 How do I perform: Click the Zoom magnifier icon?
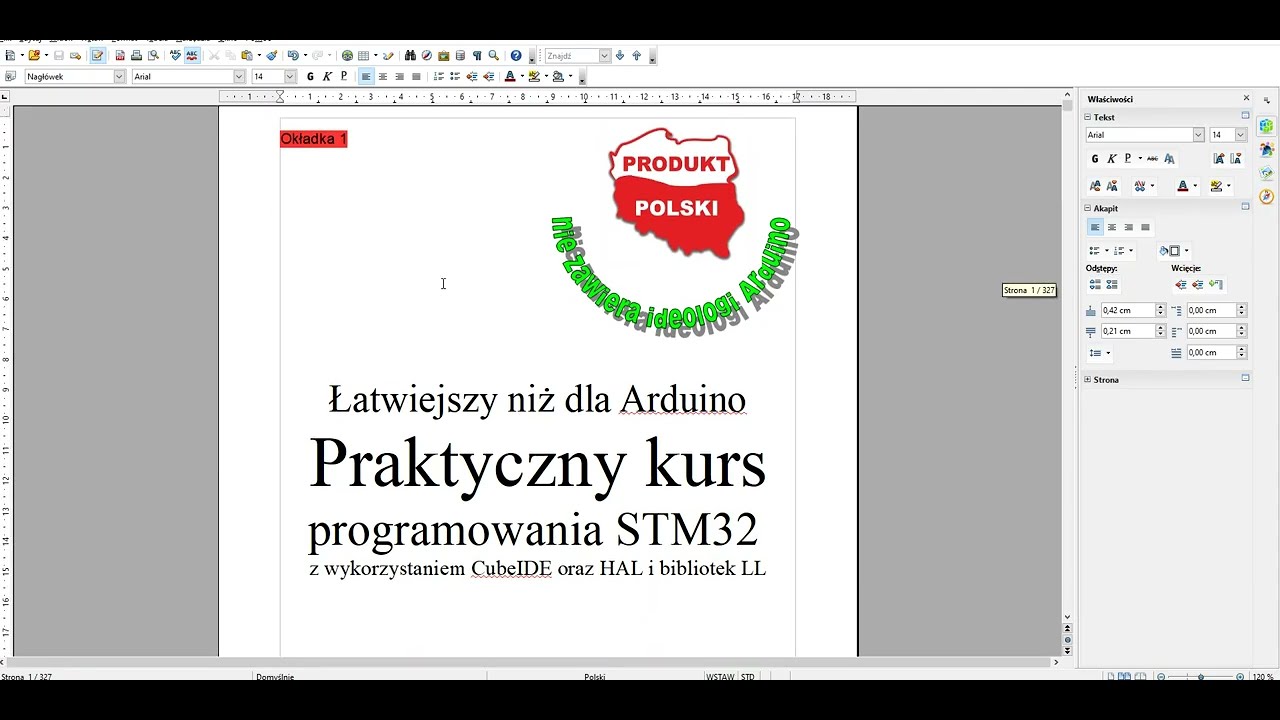493,55
